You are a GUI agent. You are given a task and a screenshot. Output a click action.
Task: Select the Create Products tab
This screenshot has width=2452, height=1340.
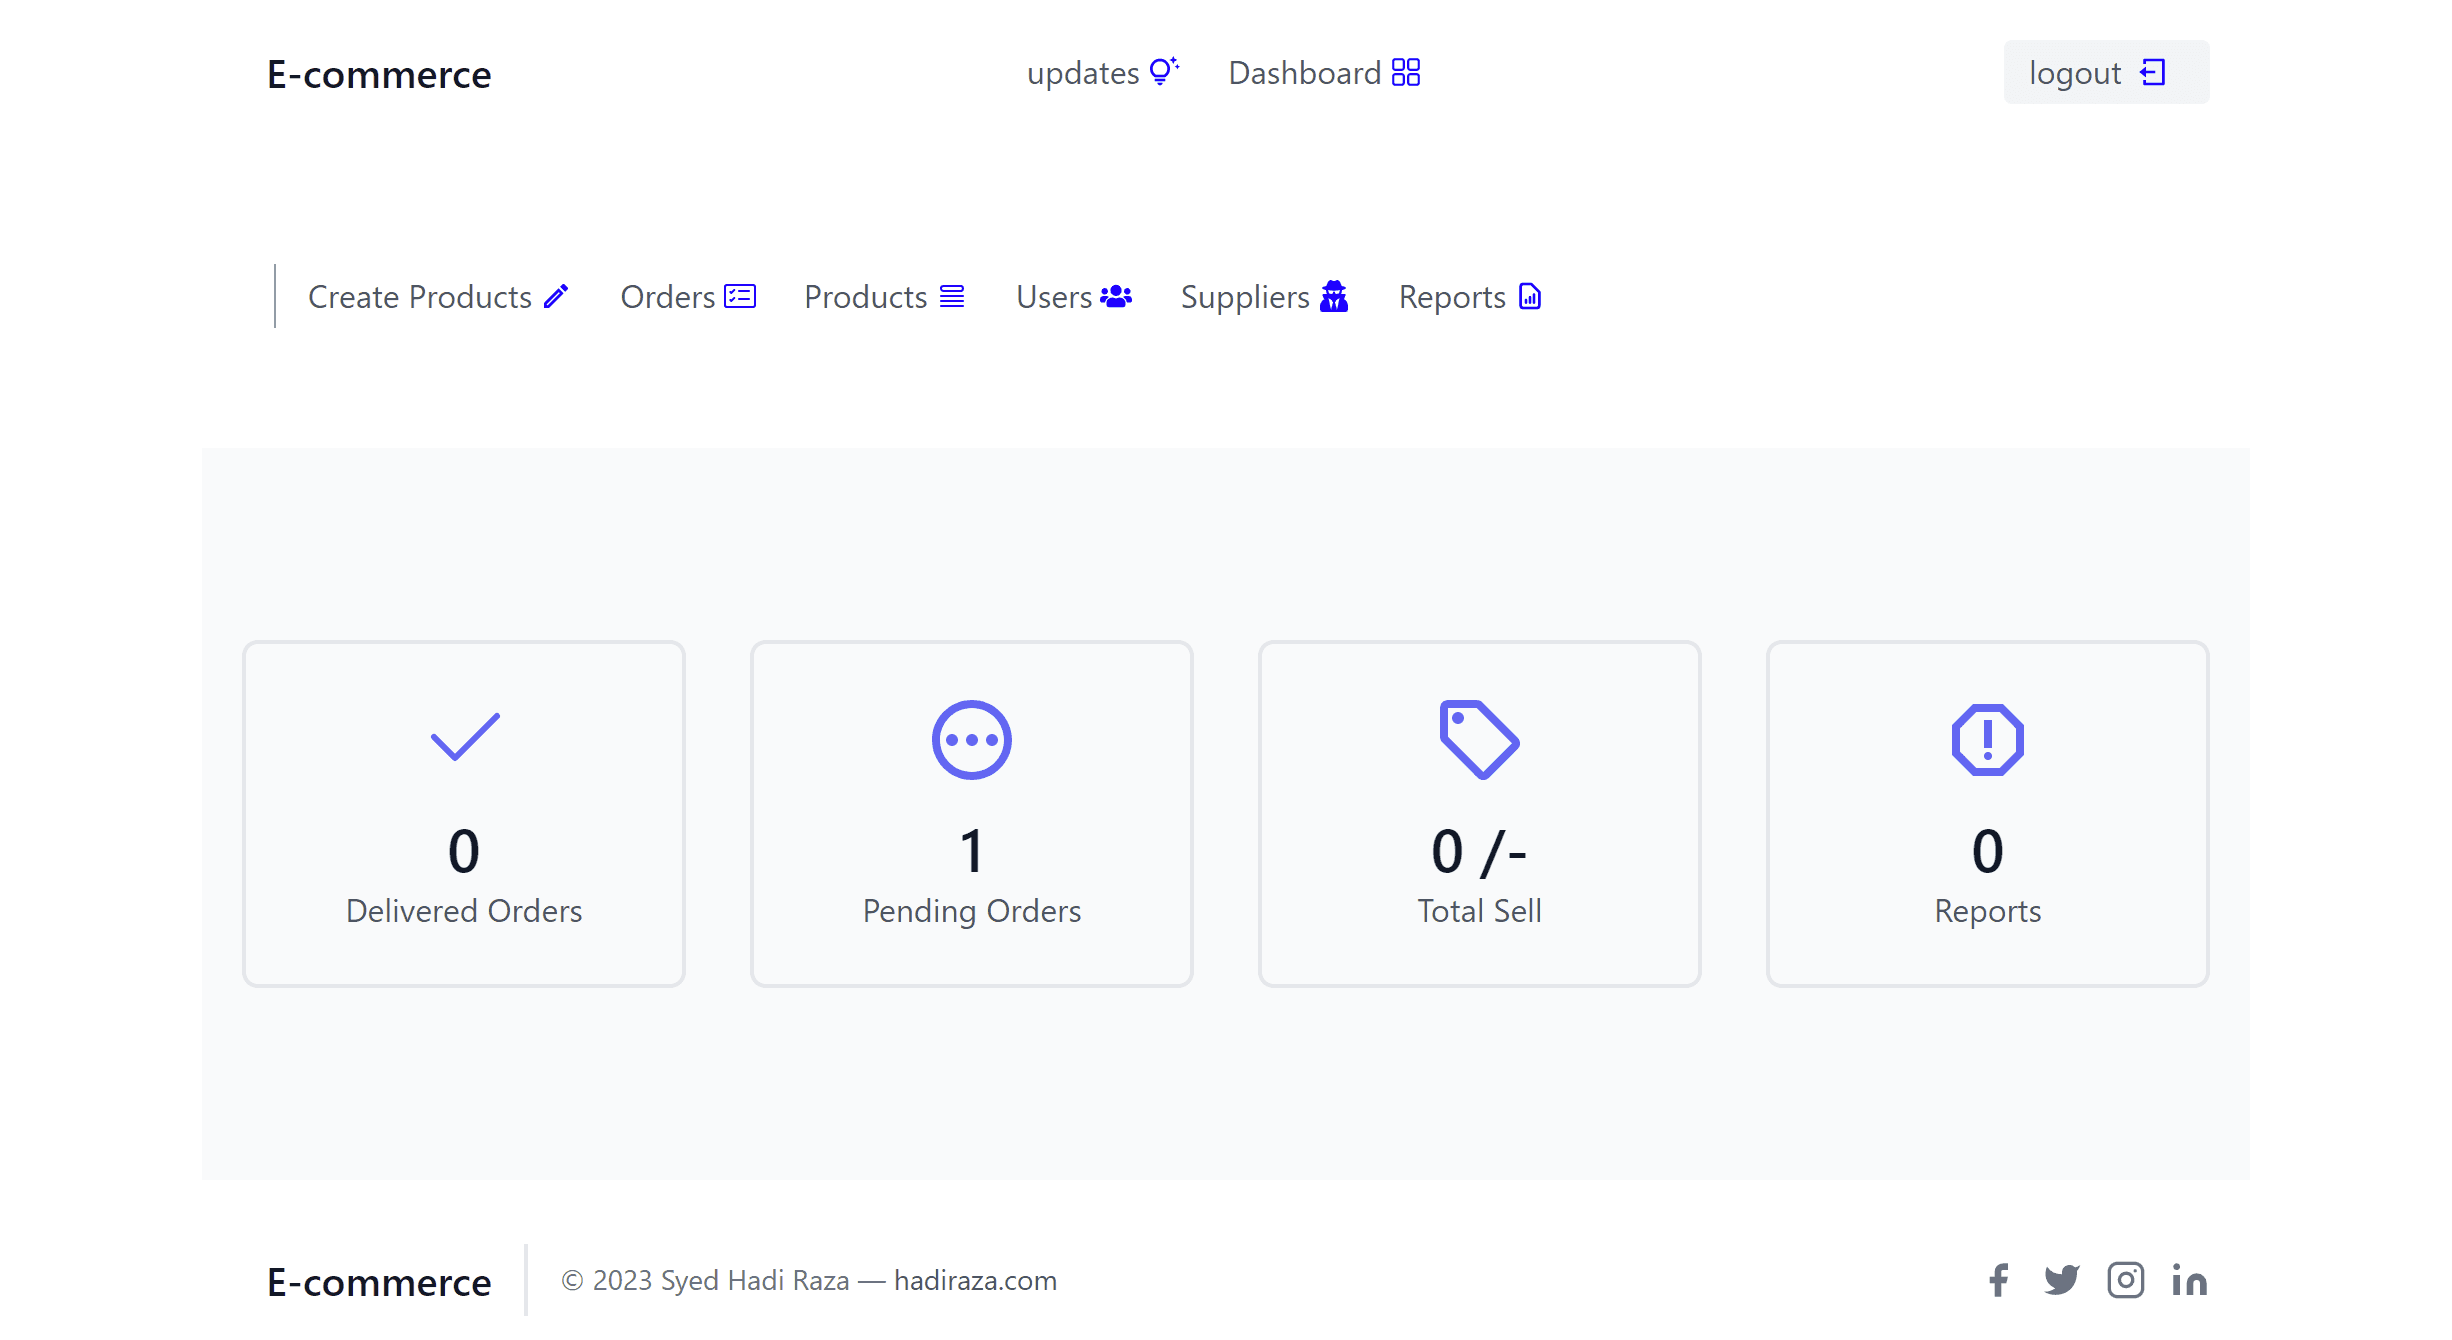tap(439, 297)
